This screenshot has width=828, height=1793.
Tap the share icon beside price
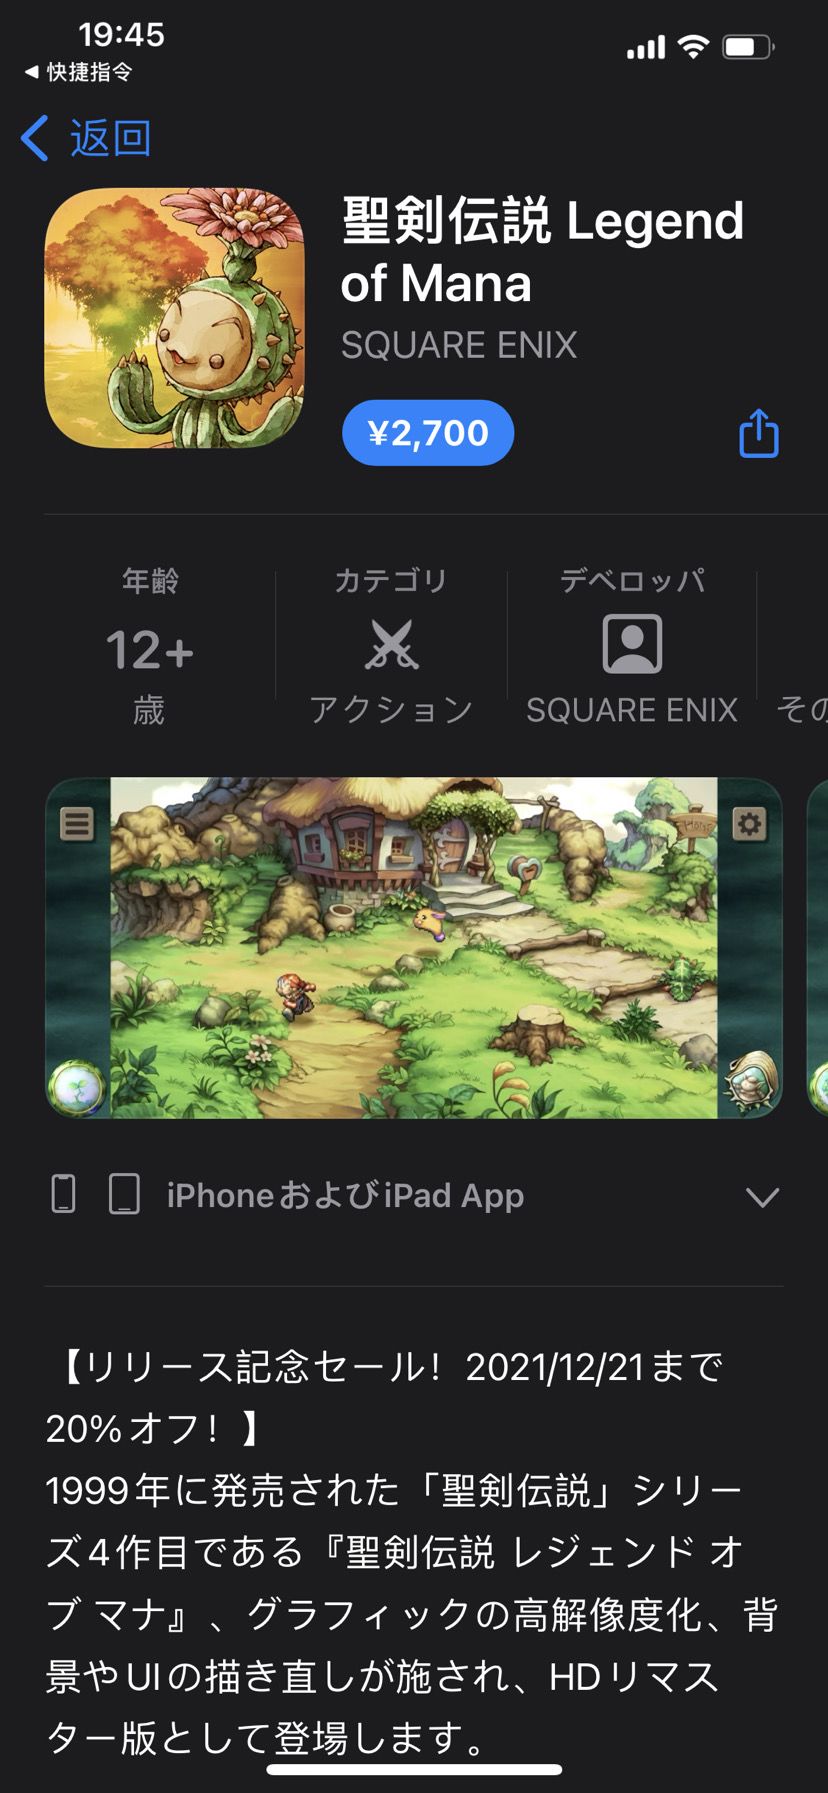click(x=758, y=433)
